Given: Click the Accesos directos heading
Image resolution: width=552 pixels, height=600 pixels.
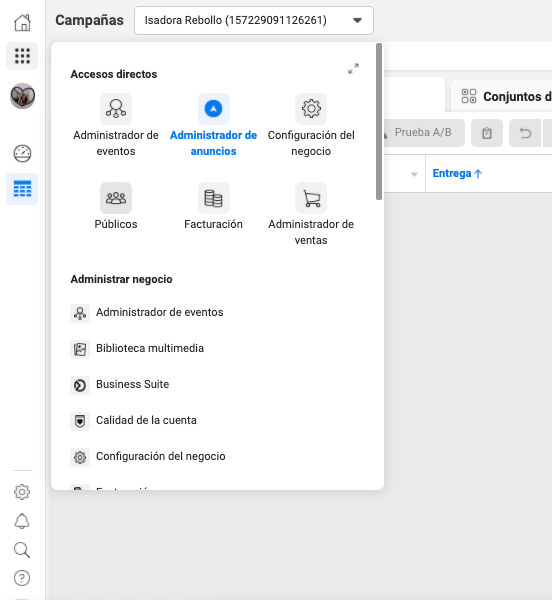Looking at the screenshot, I should (x=114, y=74).
